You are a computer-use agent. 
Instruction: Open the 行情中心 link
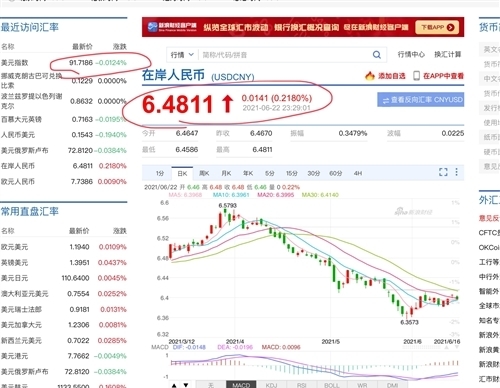click(x=411, y=54)
